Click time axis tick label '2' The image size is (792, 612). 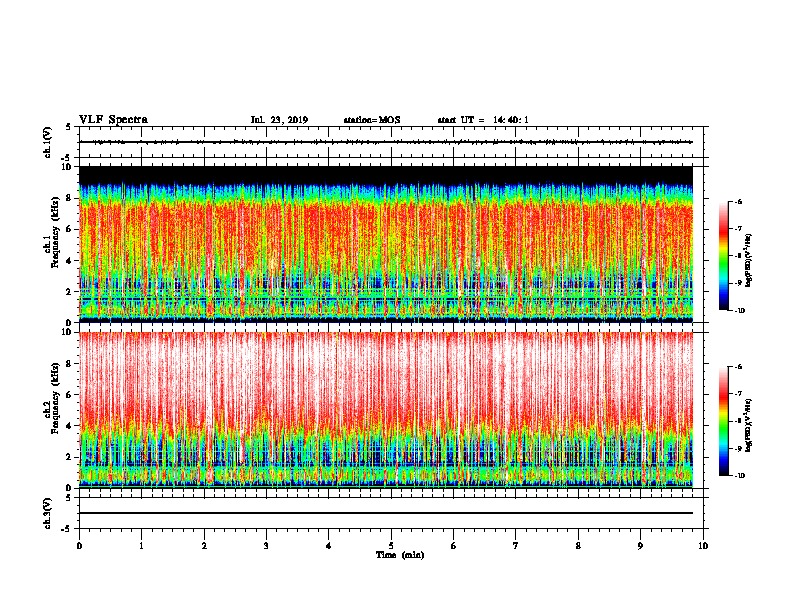(204, 546)
